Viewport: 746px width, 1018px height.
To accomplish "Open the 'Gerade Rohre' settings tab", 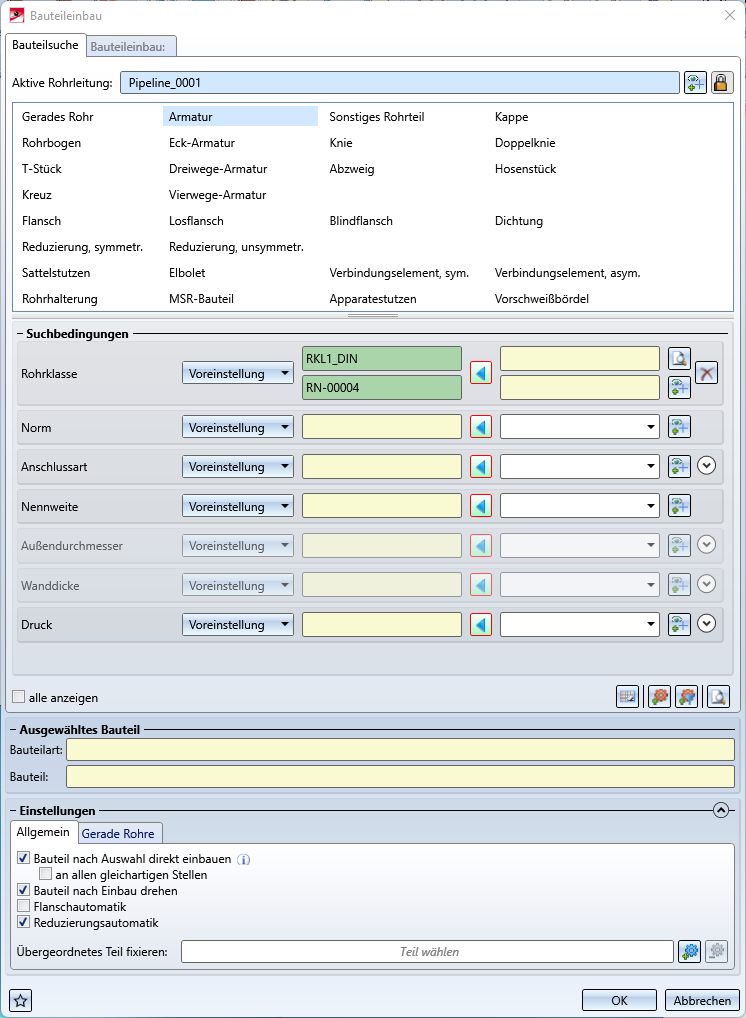I will tap(119, 833).
